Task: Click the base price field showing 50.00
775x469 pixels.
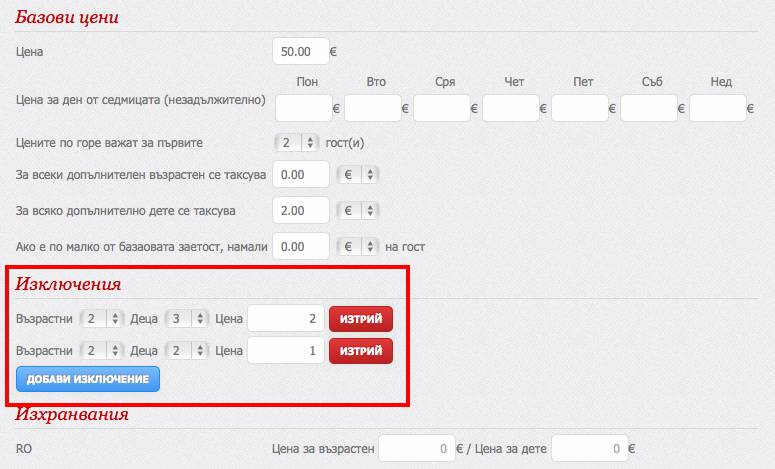Action: (x=301, y=51)
